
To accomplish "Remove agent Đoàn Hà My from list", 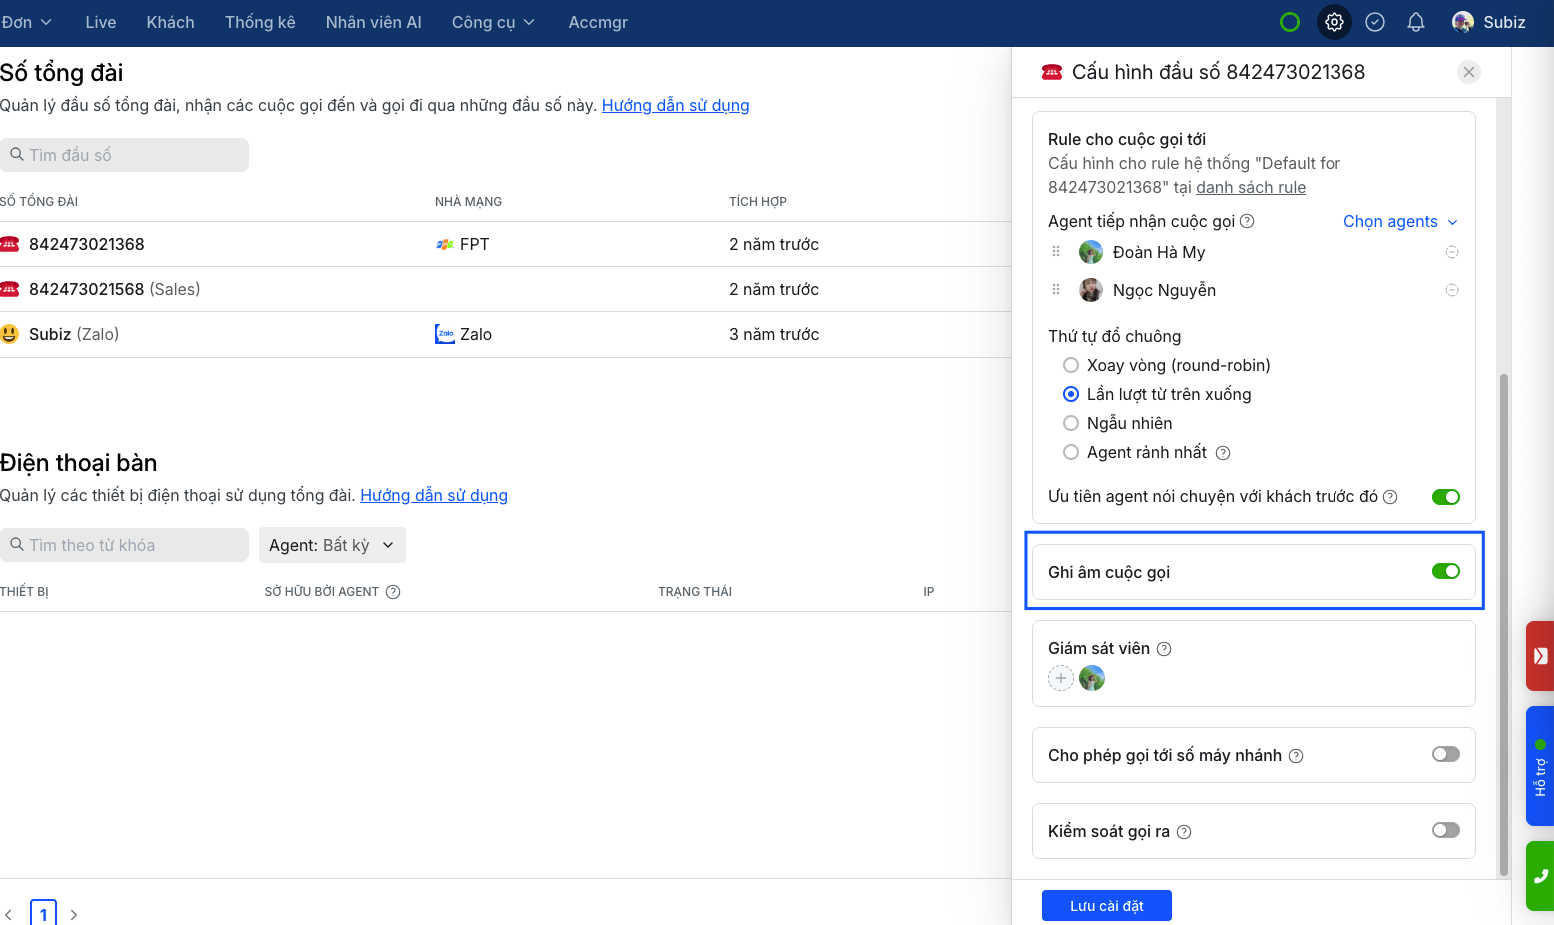I will [x=1452, y=252].
